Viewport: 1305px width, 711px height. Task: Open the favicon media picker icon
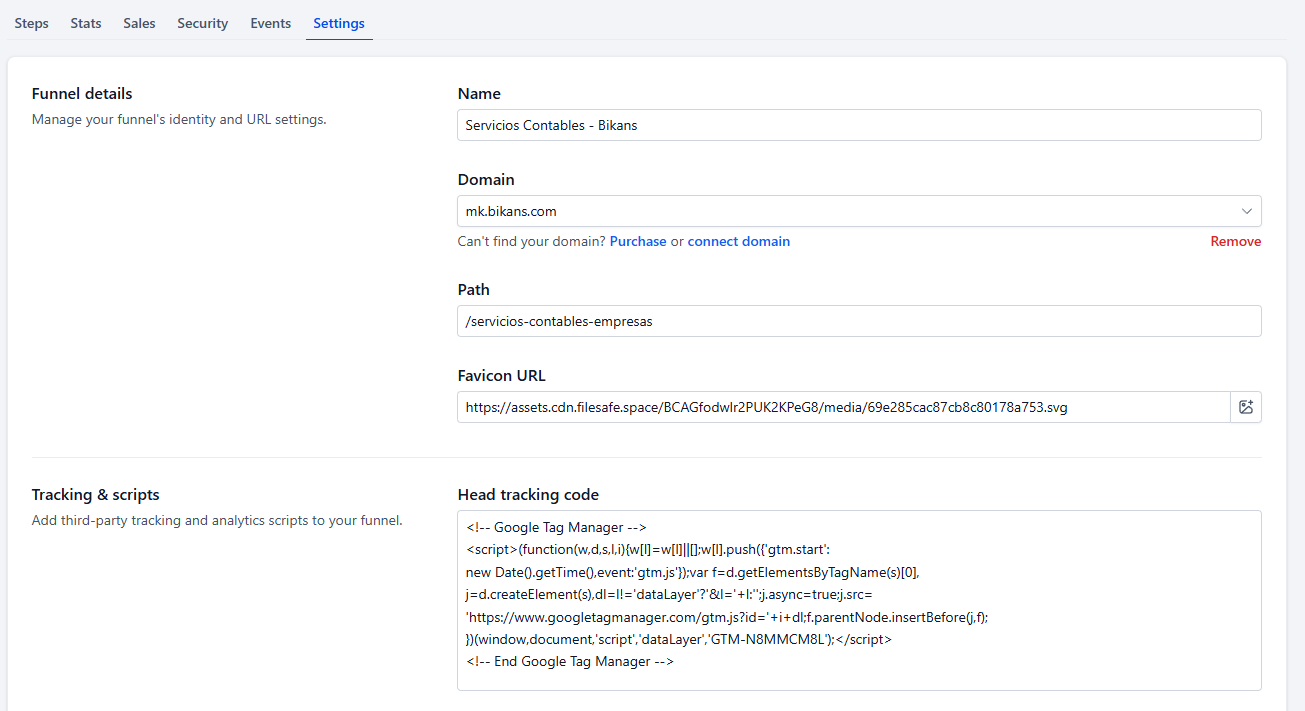point(1246,407)
